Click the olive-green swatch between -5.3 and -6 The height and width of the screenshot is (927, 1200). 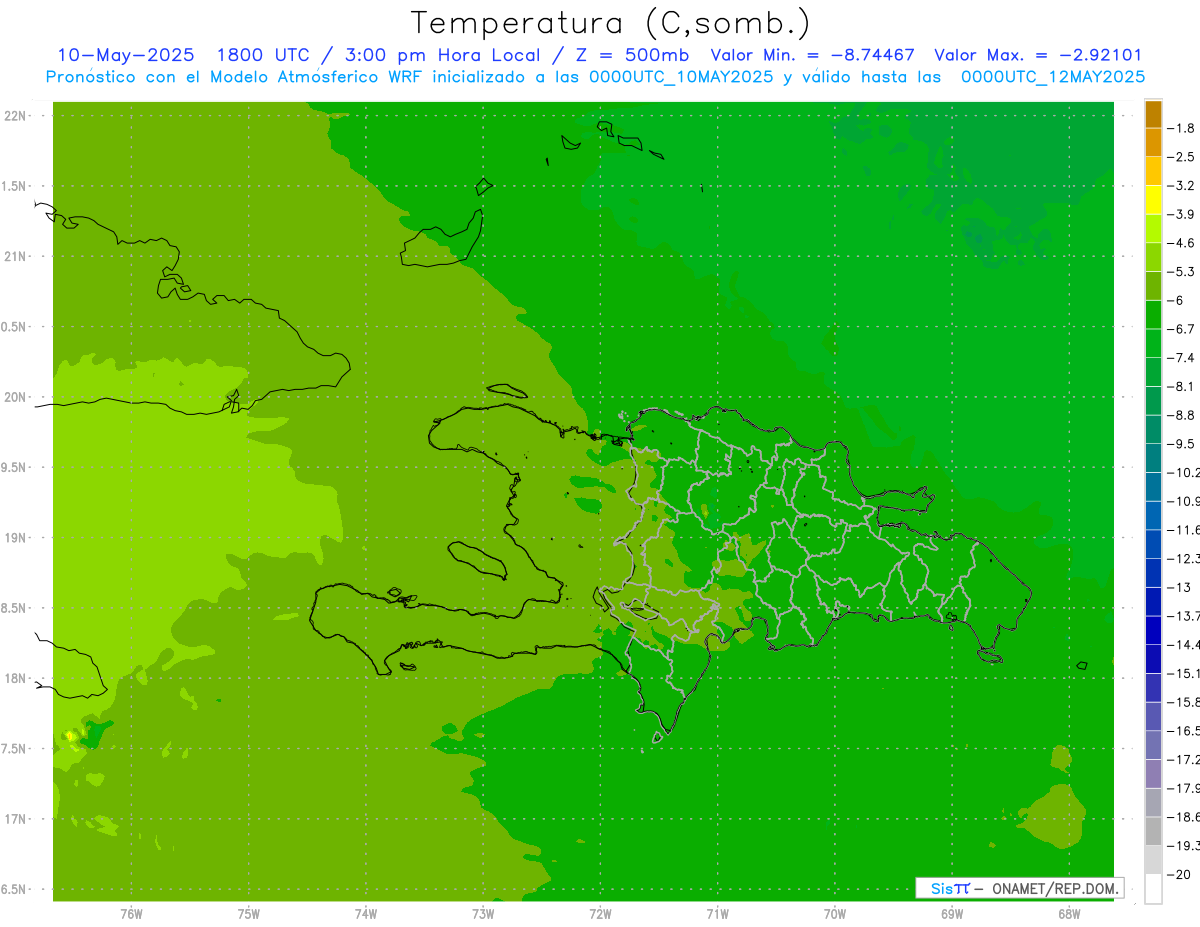click(1153, 286)
